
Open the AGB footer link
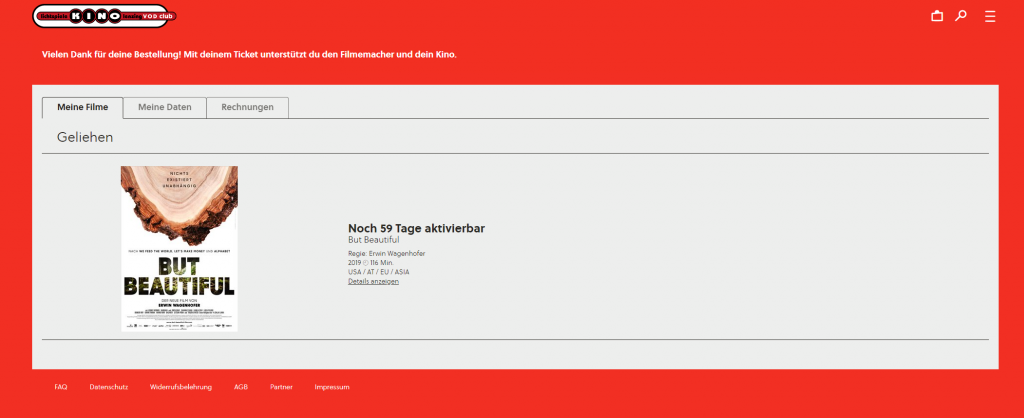coord(241,387)
